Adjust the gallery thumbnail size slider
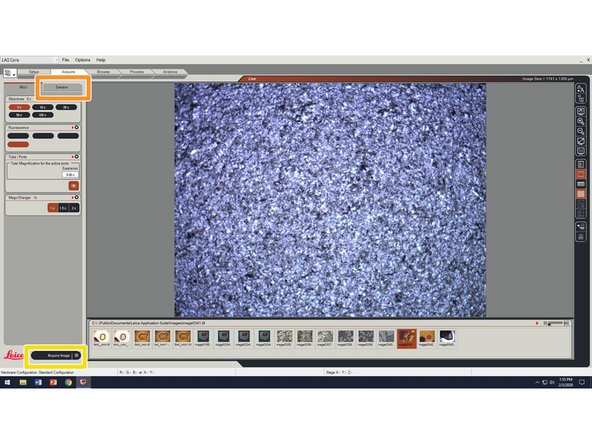 [x=556, y=324]
